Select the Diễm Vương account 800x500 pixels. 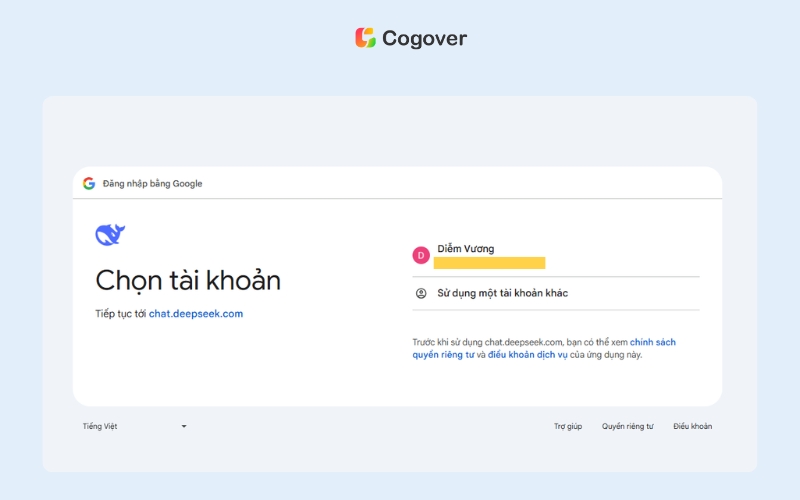[556, 255]
